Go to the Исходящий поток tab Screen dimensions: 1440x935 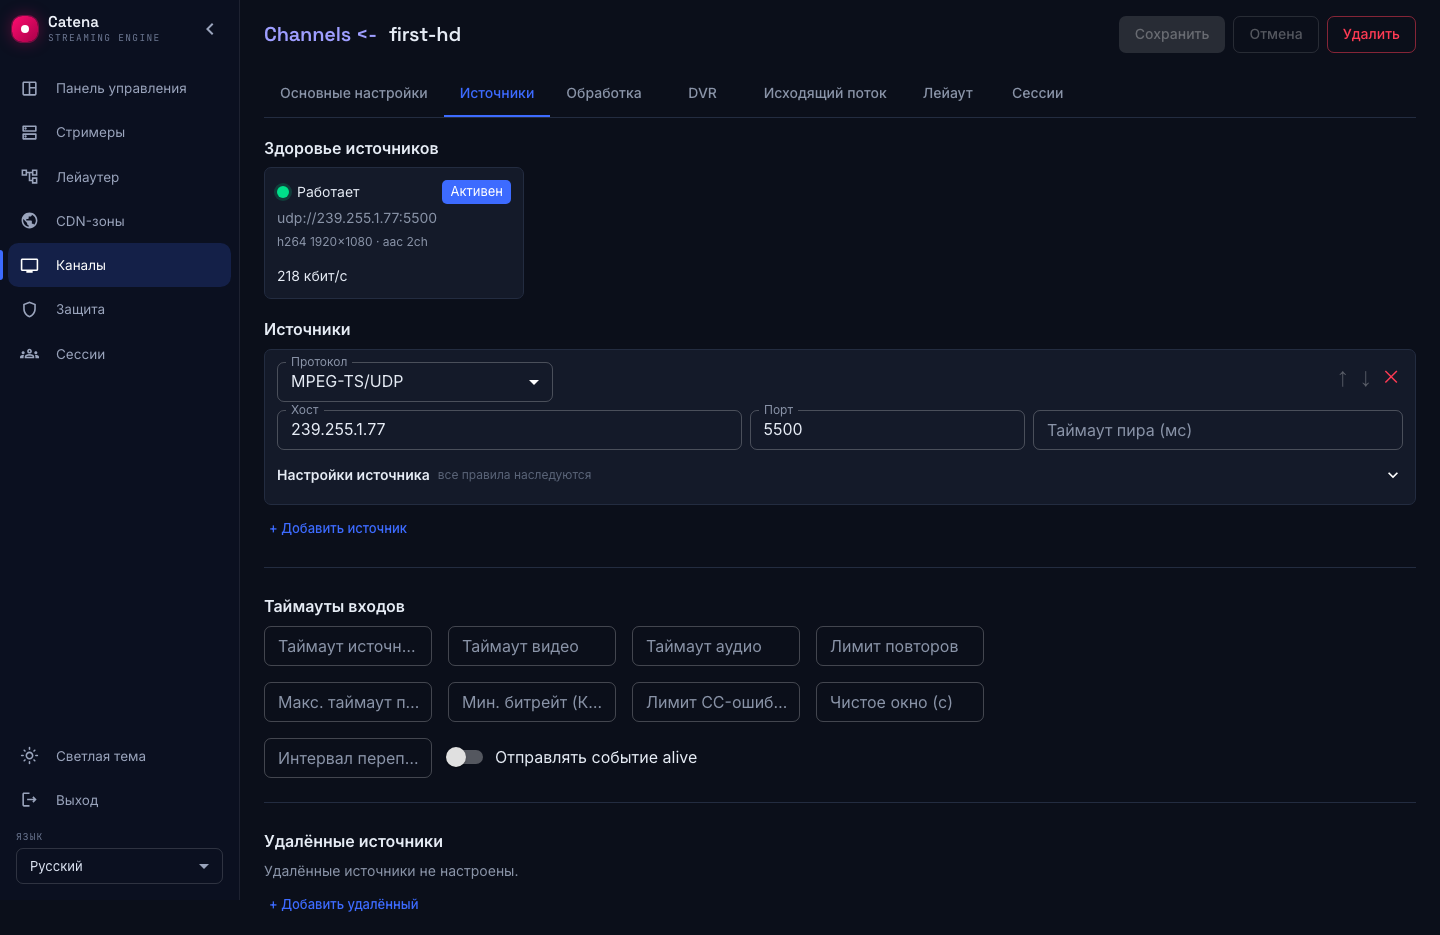[x=825, y=93]
